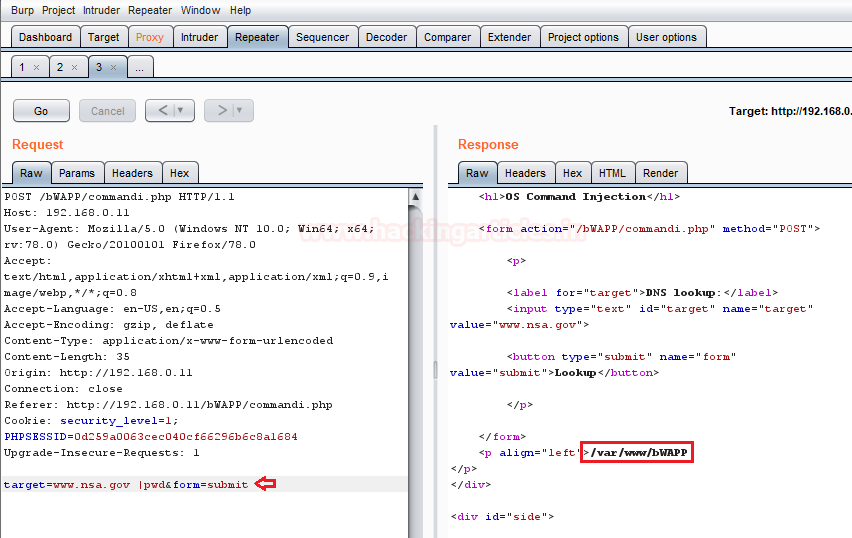Select the Repeater tool tab
Screen dimensions: 852x538
257,37
